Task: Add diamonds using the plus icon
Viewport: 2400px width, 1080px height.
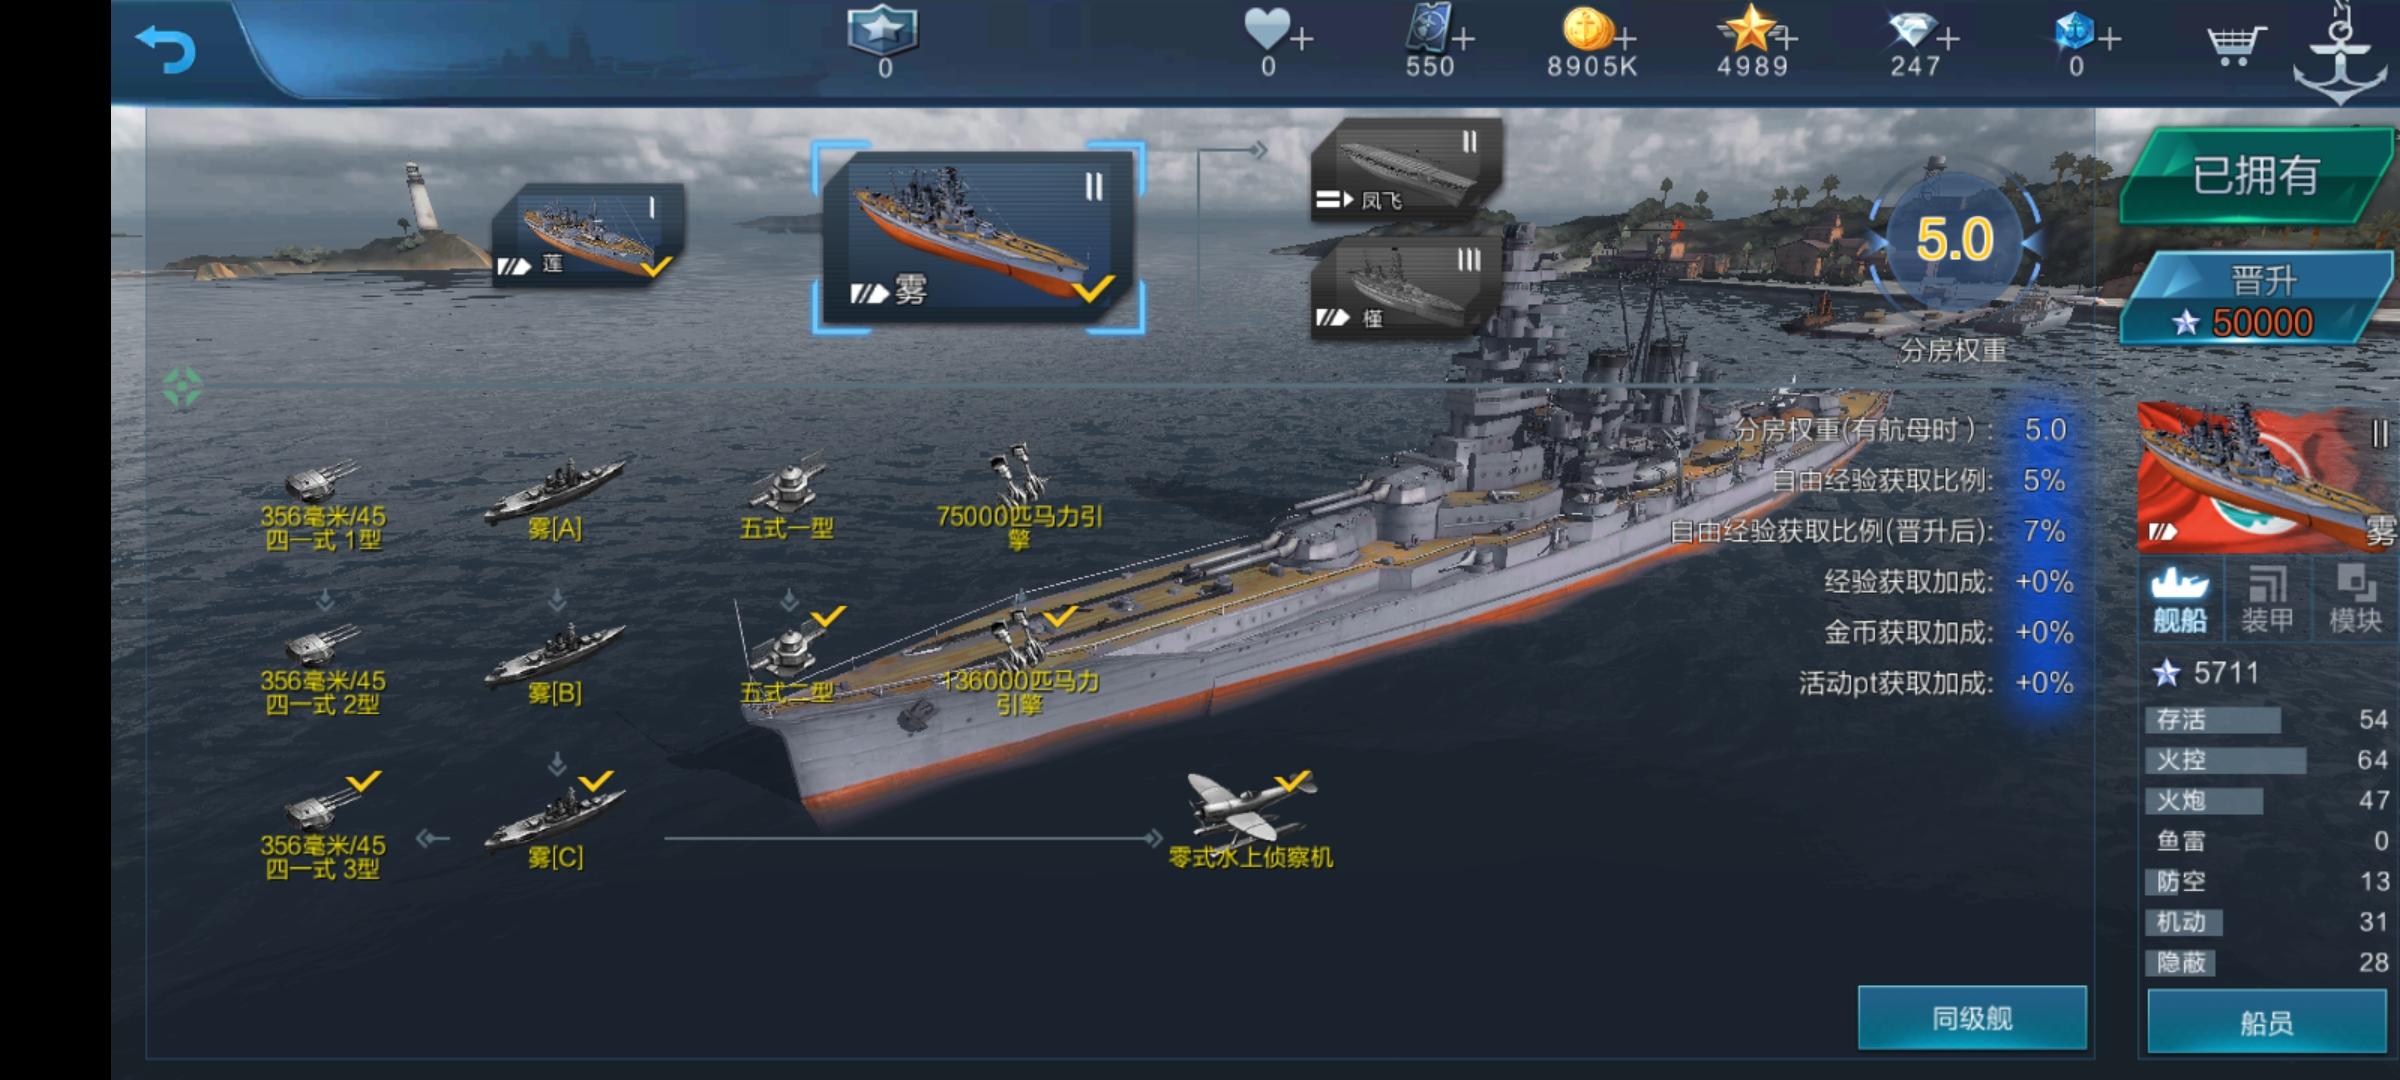Action: [x=1947, y=40]
